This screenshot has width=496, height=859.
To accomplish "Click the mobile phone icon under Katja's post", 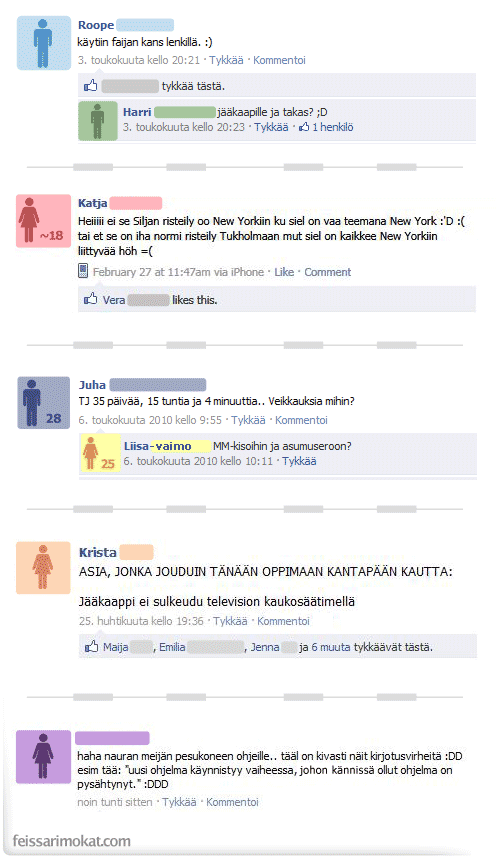I will tap(83, 271).
